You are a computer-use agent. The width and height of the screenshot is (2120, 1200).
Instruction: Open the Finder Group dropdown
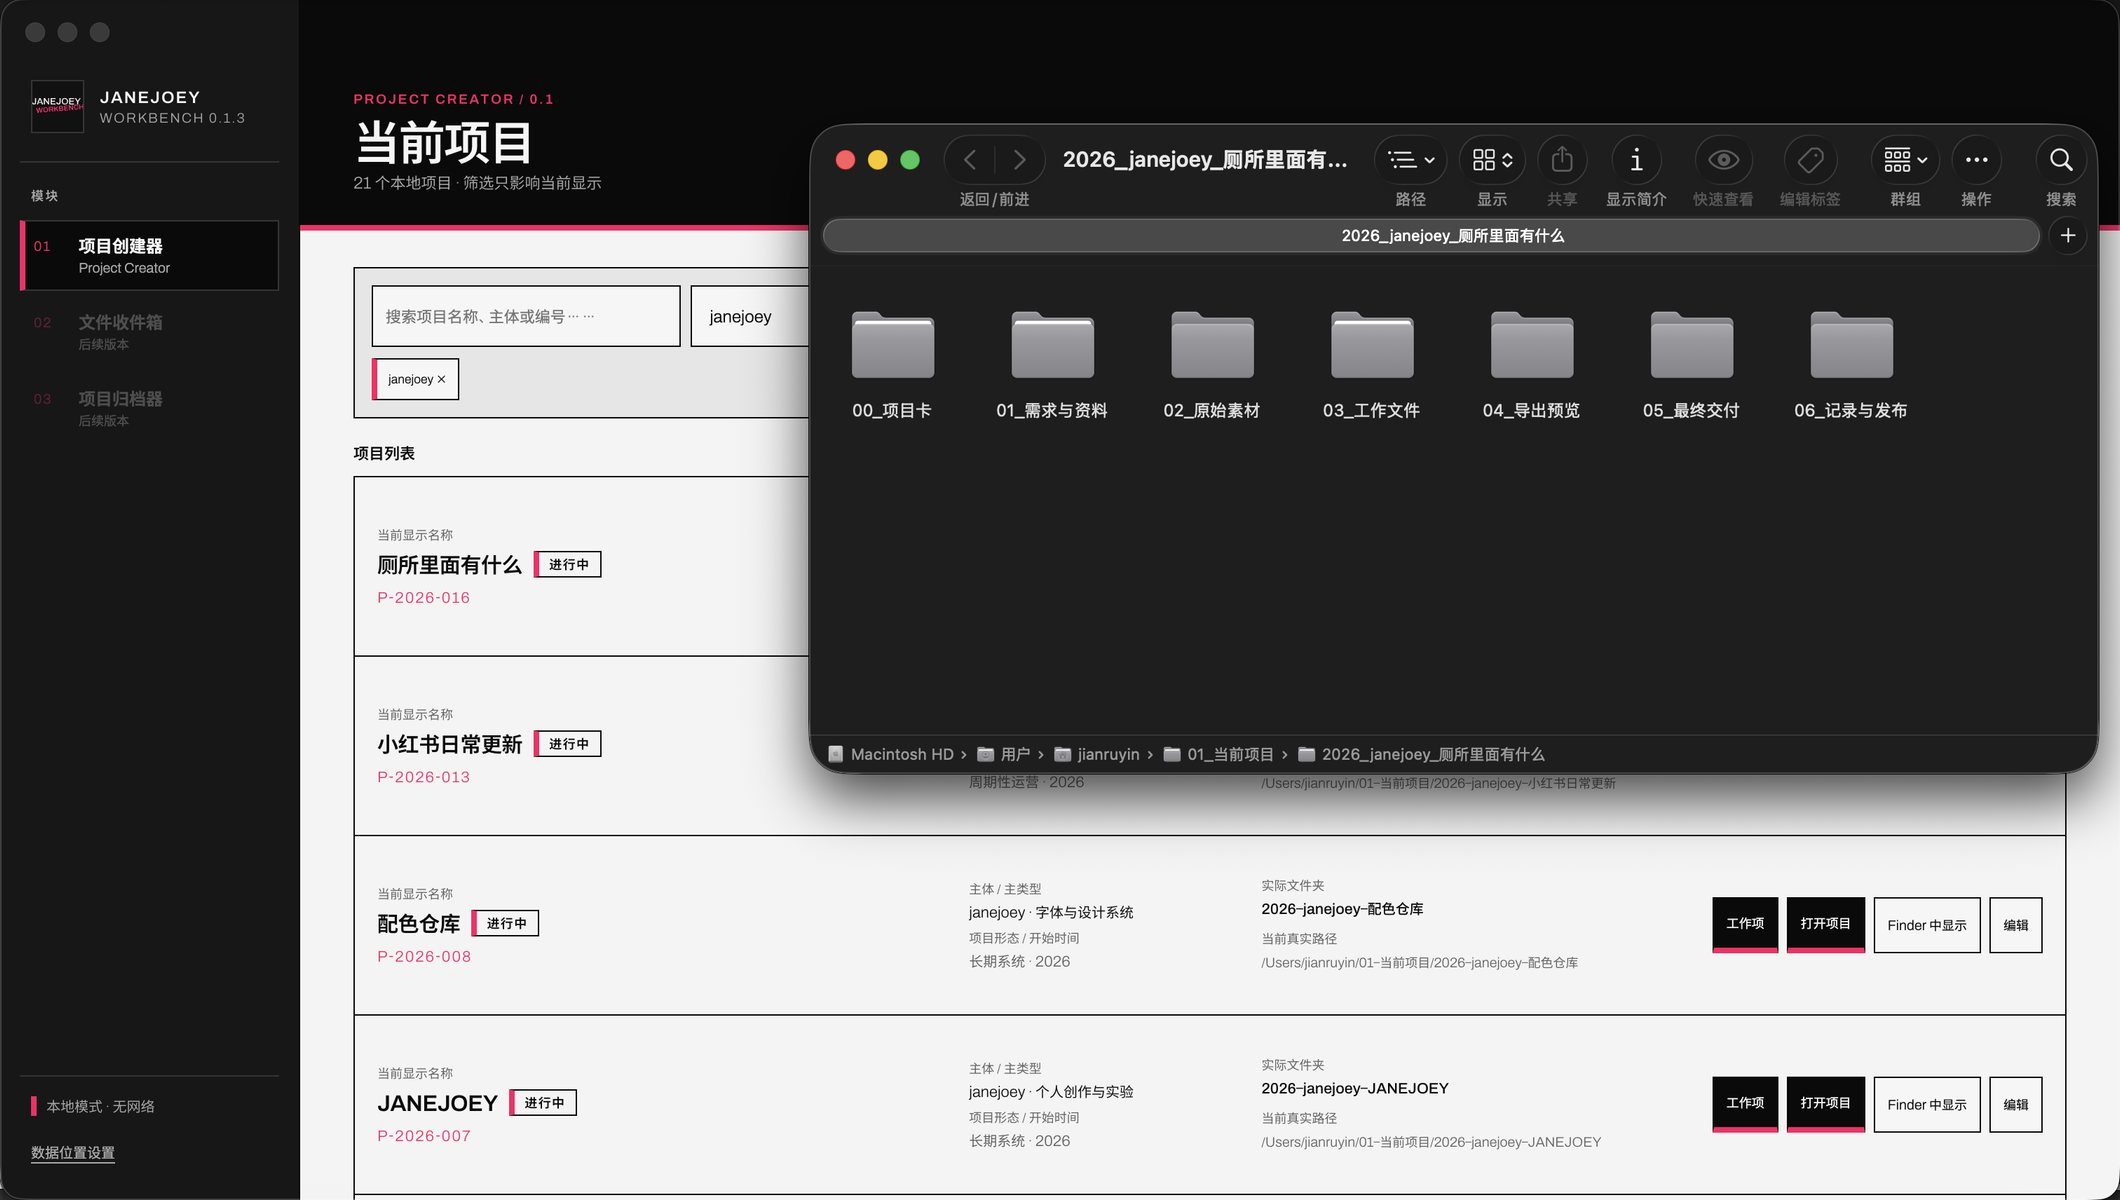coord(1905,160)
